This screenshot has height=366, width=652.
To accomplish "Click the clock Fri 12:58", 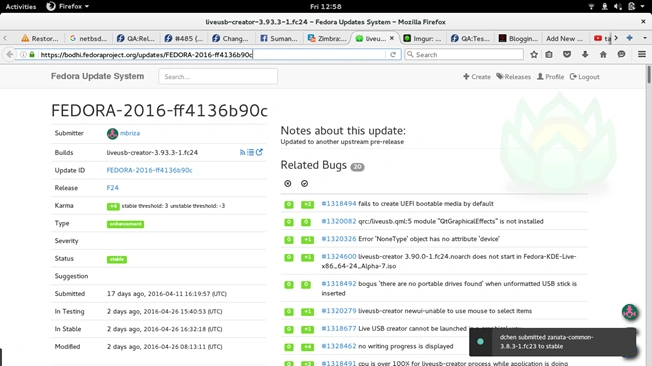I will (x=326, y=6).
